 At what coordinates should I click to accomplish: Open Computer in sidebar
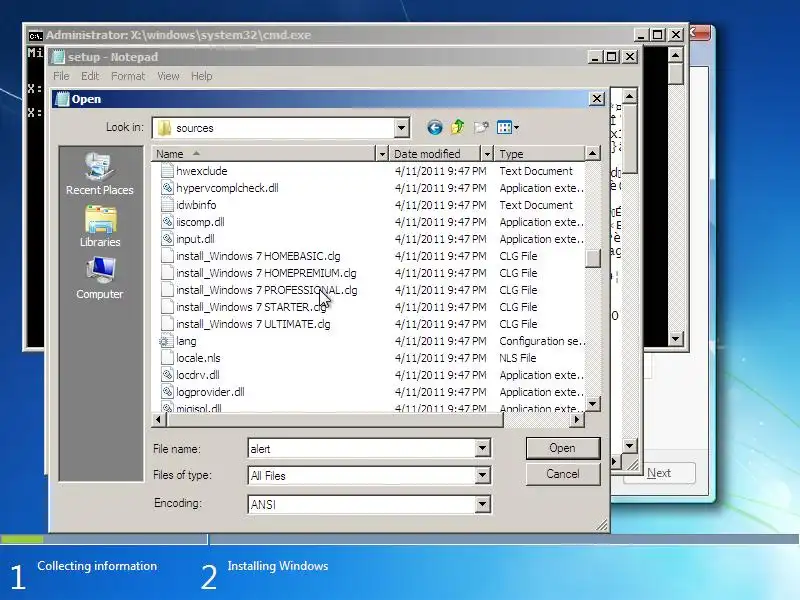[x=100, y=278]
